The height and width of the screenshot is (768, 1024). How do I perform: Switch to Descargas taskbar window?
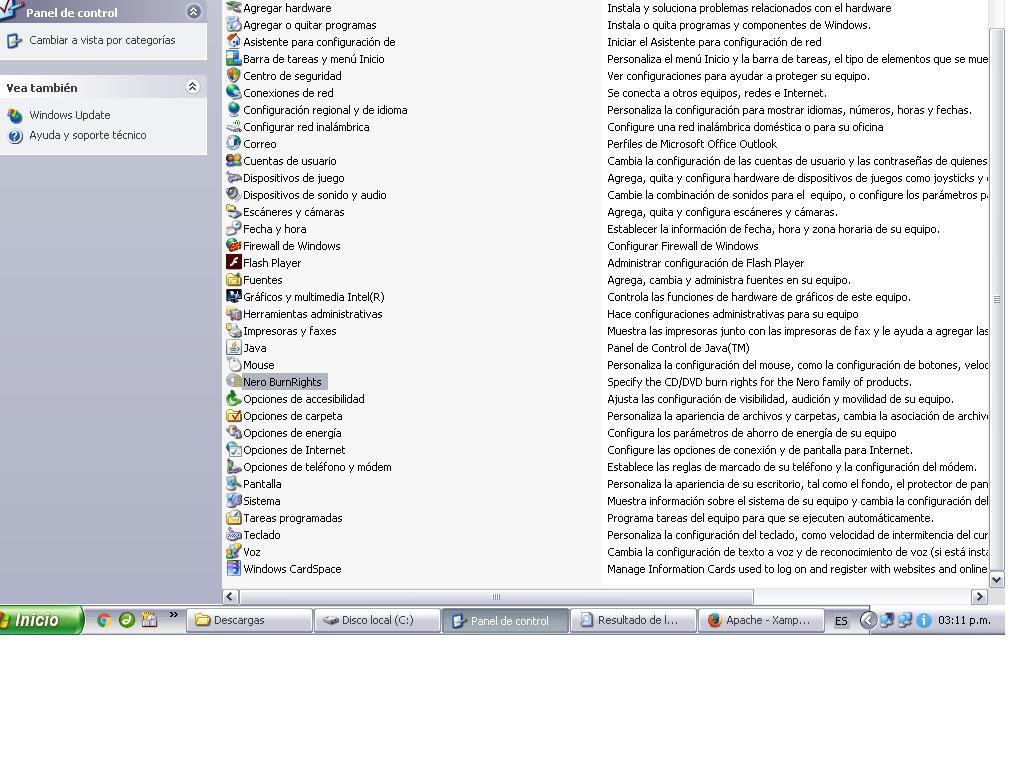tap(249, 620)
